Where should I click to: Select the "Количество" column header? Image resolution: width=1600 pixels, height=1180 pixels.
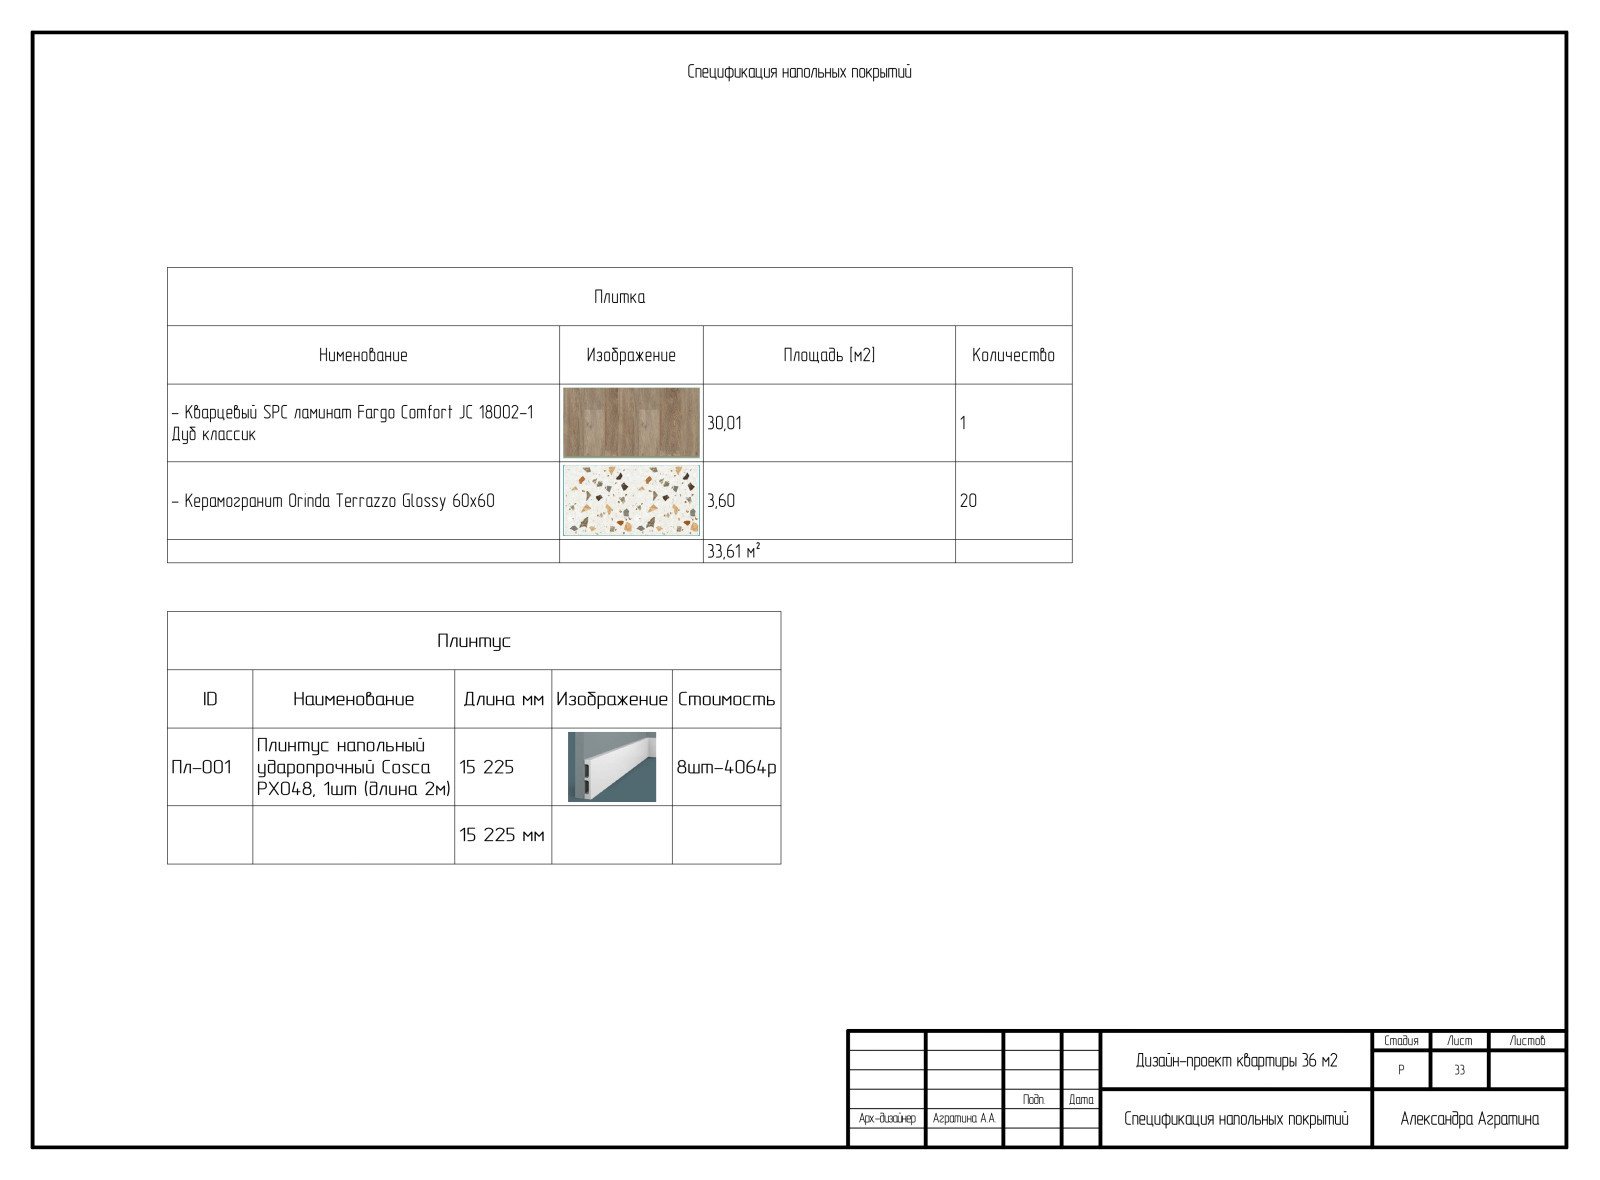pos(1013,355)
